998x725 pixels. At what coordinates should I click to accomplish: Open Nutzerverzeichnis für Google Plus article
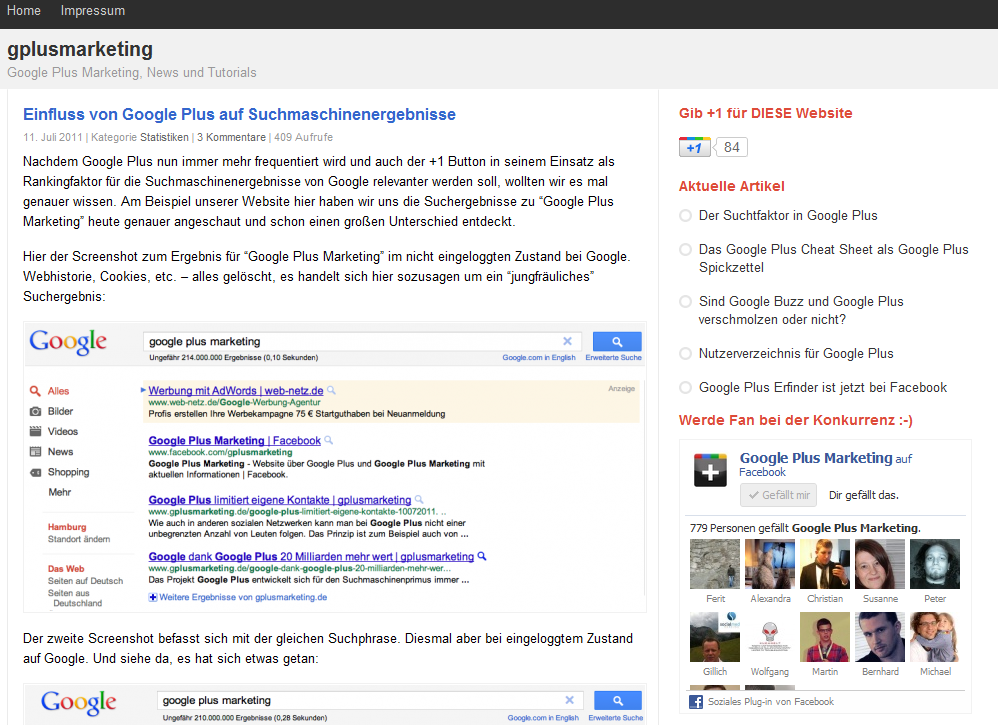[796, 353]
